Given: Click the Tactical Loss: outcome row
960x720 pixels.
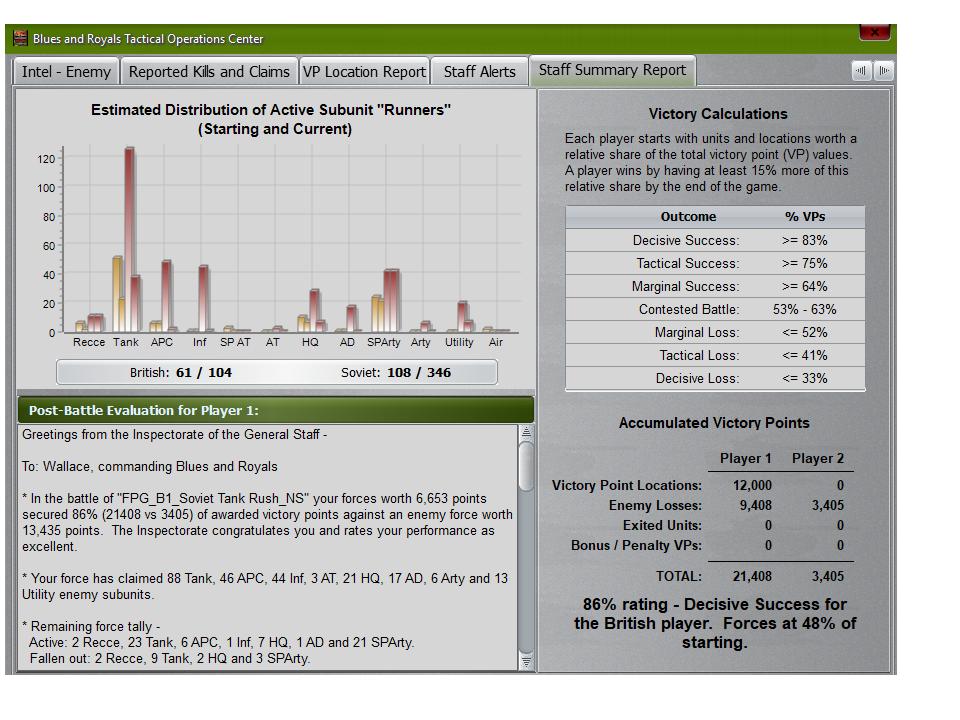Looking at the screenshot, I should tap(715, 355).
